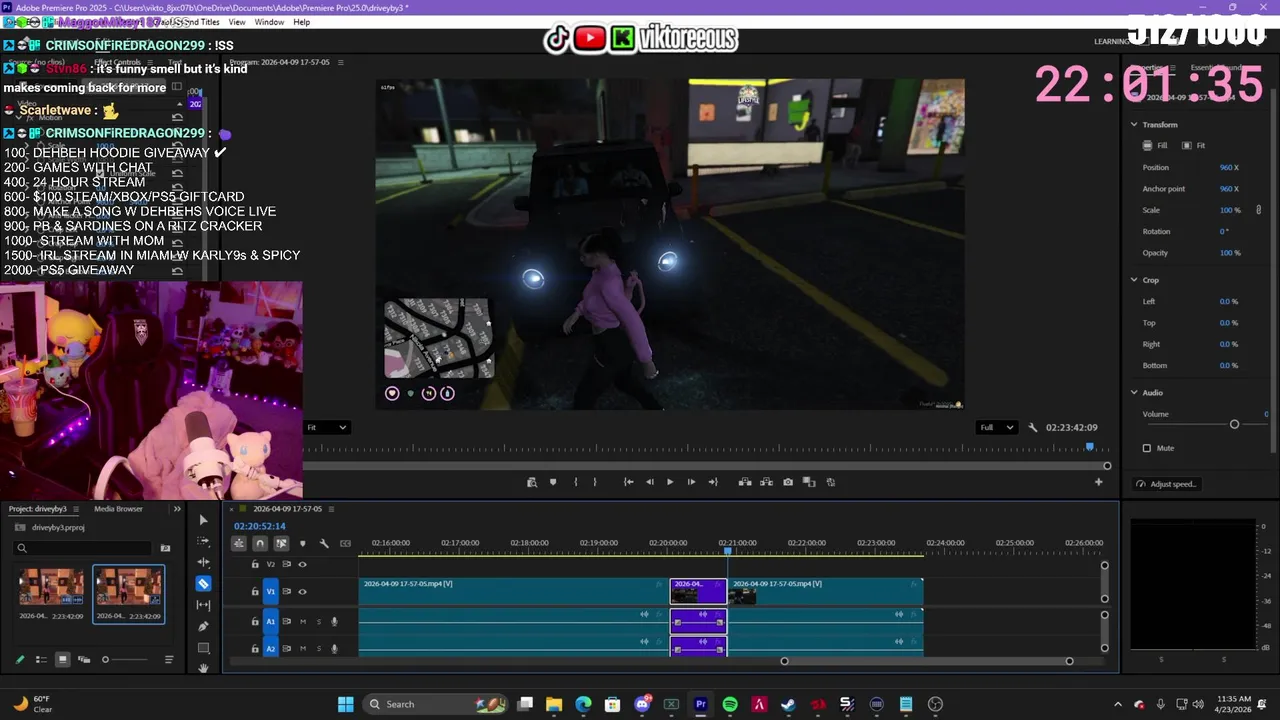
Task: Mute track A1
Action: [x=303, y=621]
